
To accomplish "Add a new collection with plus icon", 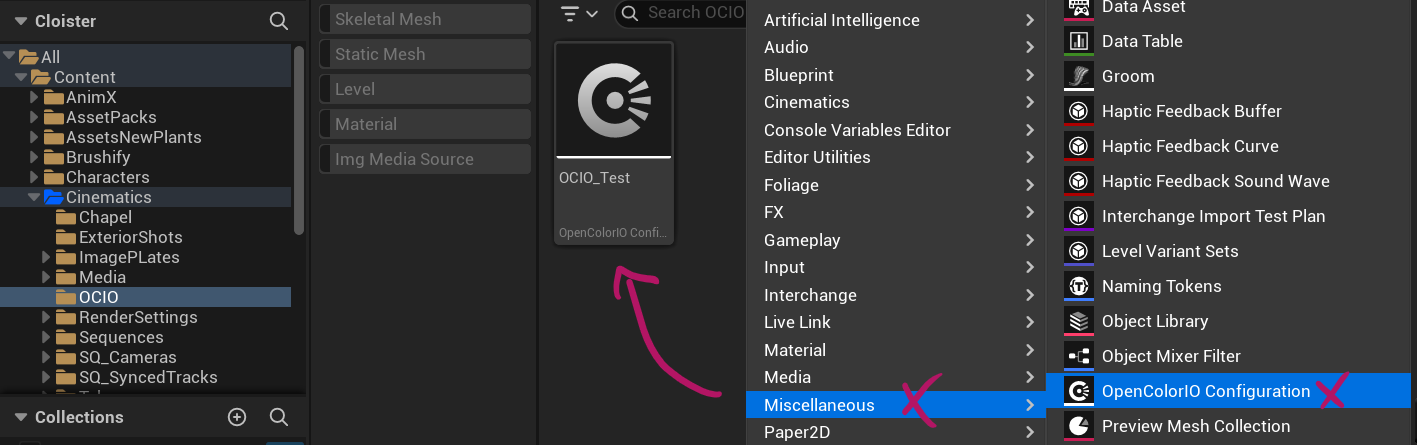I will (237, 417).
